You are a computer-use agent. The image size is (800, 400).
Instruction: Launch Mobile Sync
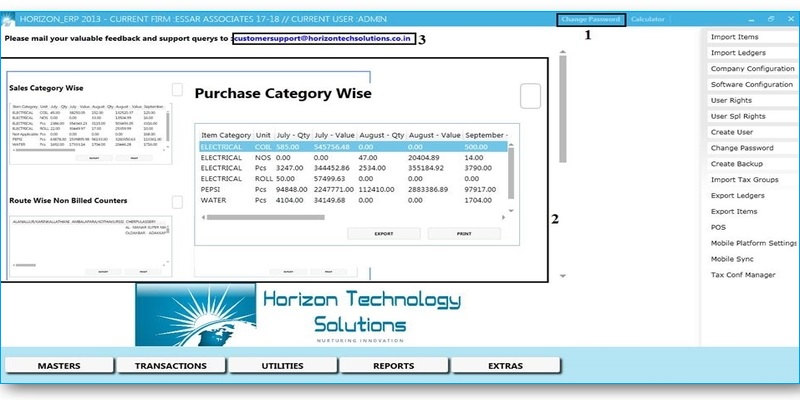click(x=750, y=259)
